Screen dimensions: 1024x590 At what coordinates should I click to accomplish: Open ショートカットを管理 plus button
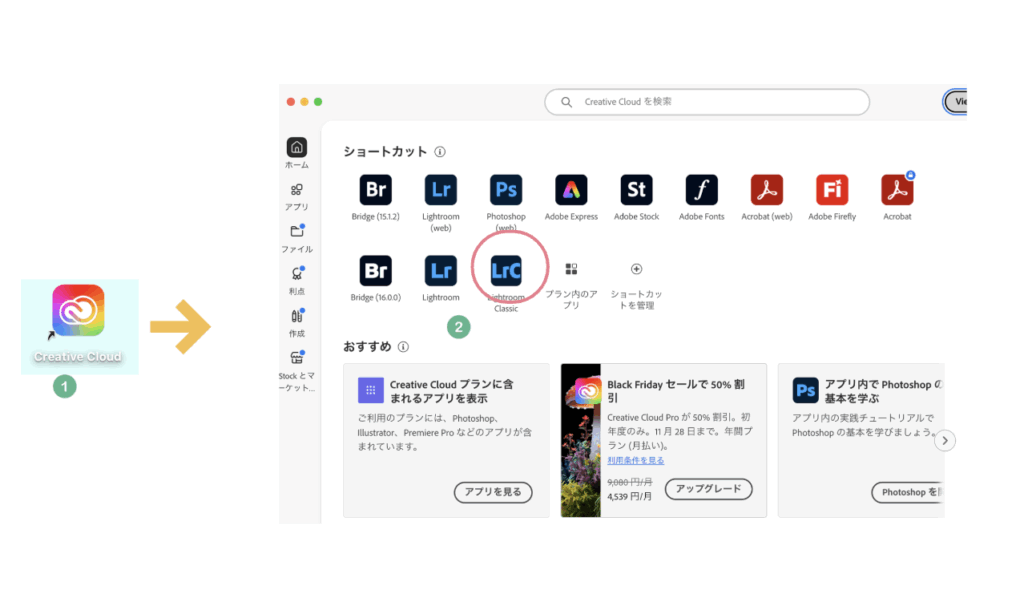coord(636,269)
